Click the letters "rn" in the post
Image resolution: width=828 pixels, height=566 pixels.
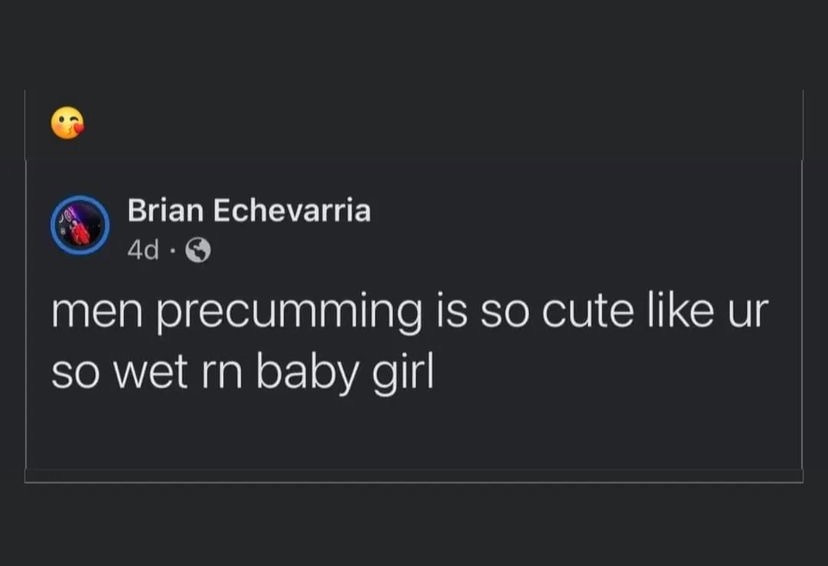pos(222,376)
